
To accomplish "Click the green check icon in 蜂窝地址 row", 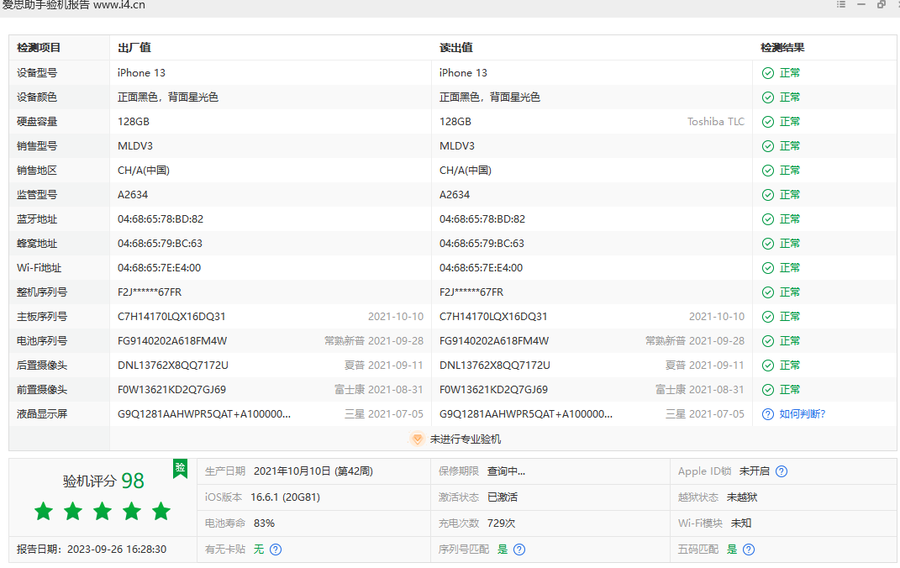I will click(767, 244).
